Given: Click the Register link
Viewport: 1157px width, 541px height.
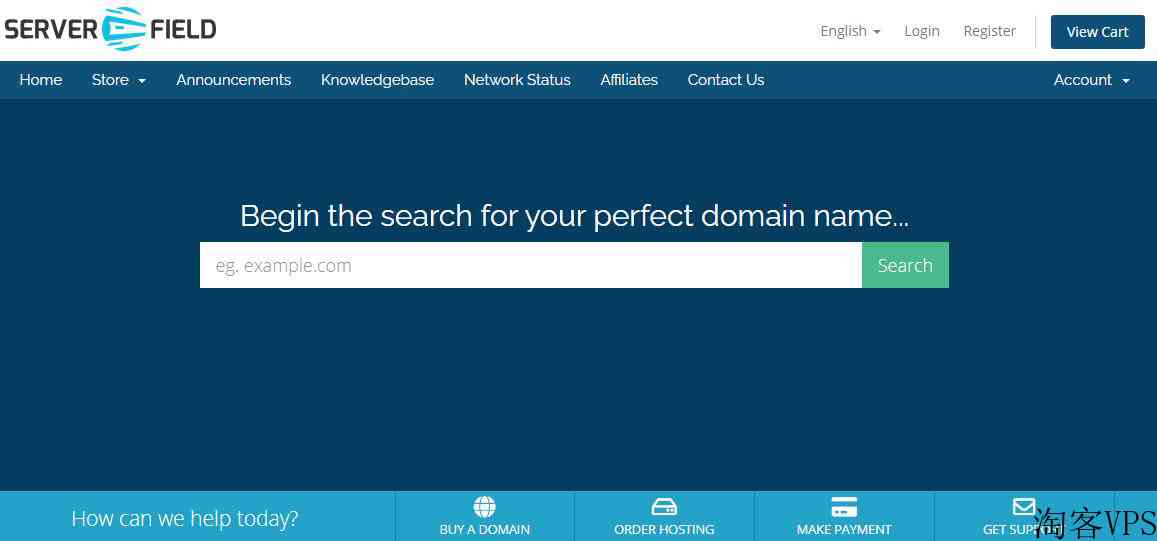Looking at the screenshot, I should click(989, 31).
